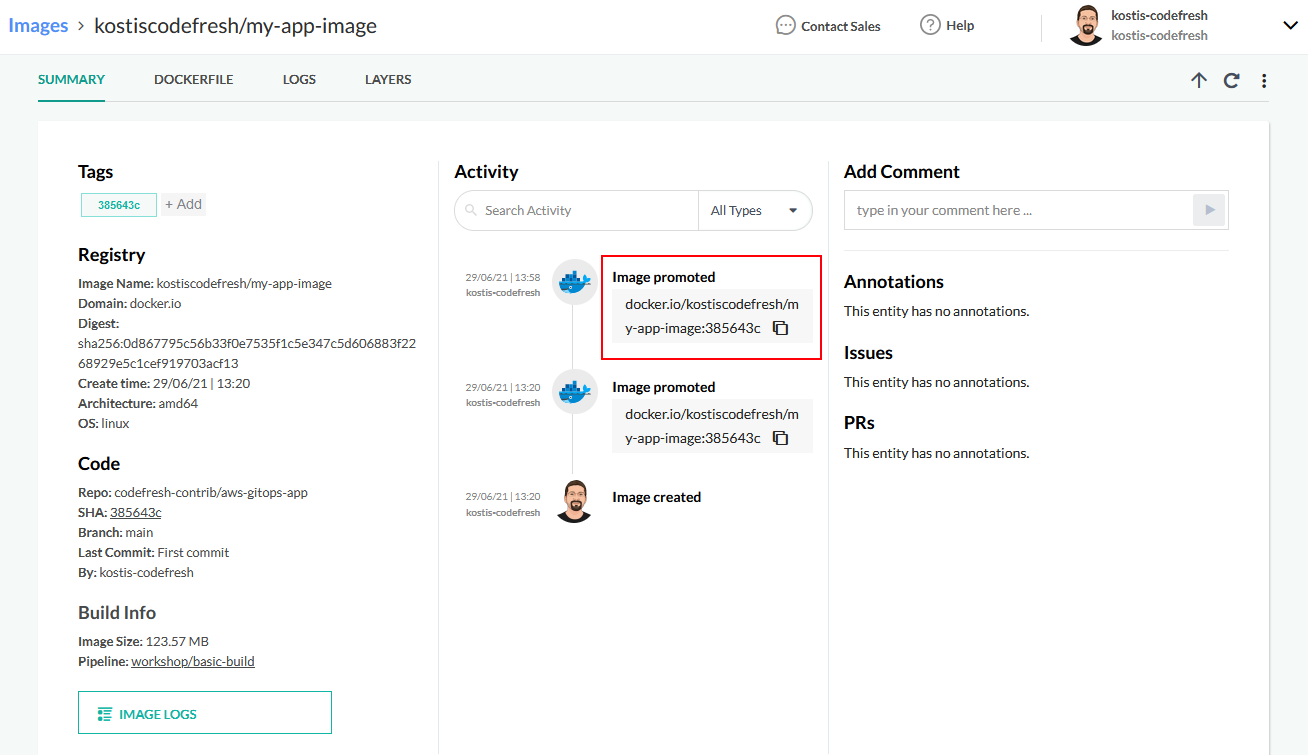Click the OS linux line

click(104, 424)
